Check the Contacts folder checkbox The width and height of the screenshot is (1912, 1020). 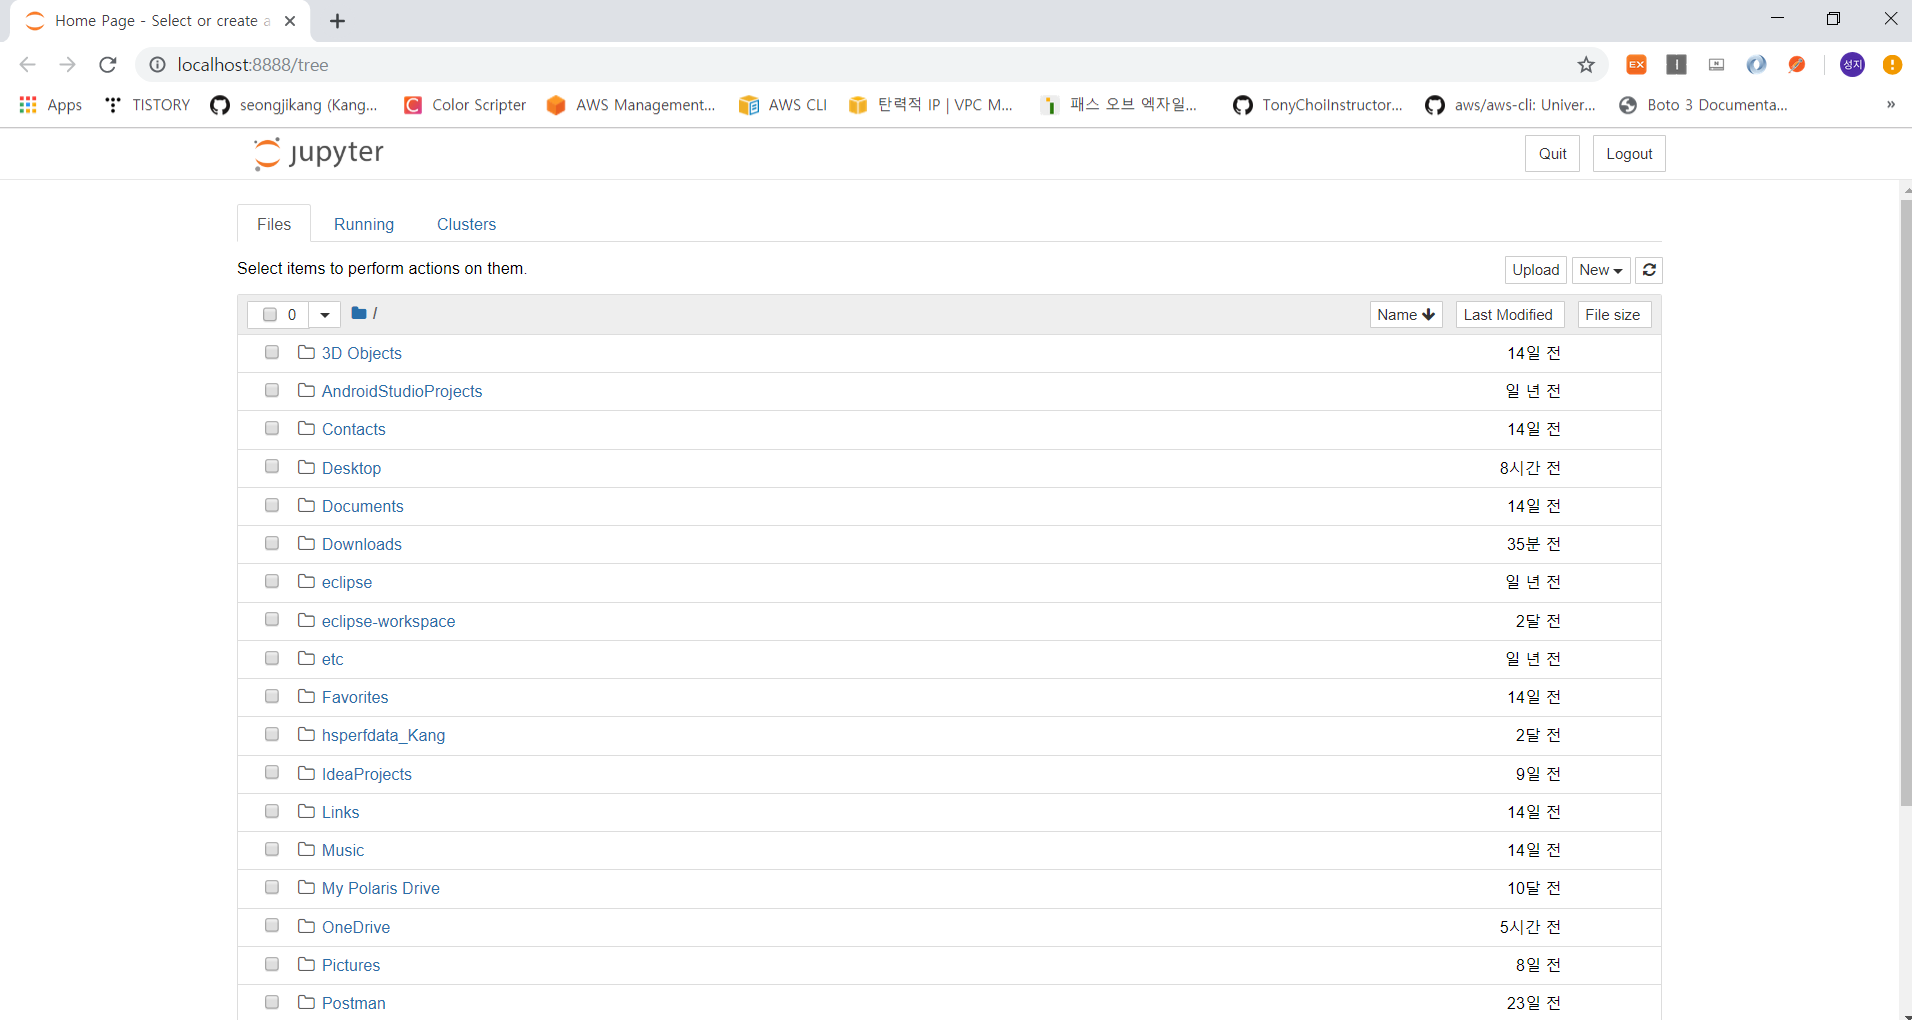point(272,428)
